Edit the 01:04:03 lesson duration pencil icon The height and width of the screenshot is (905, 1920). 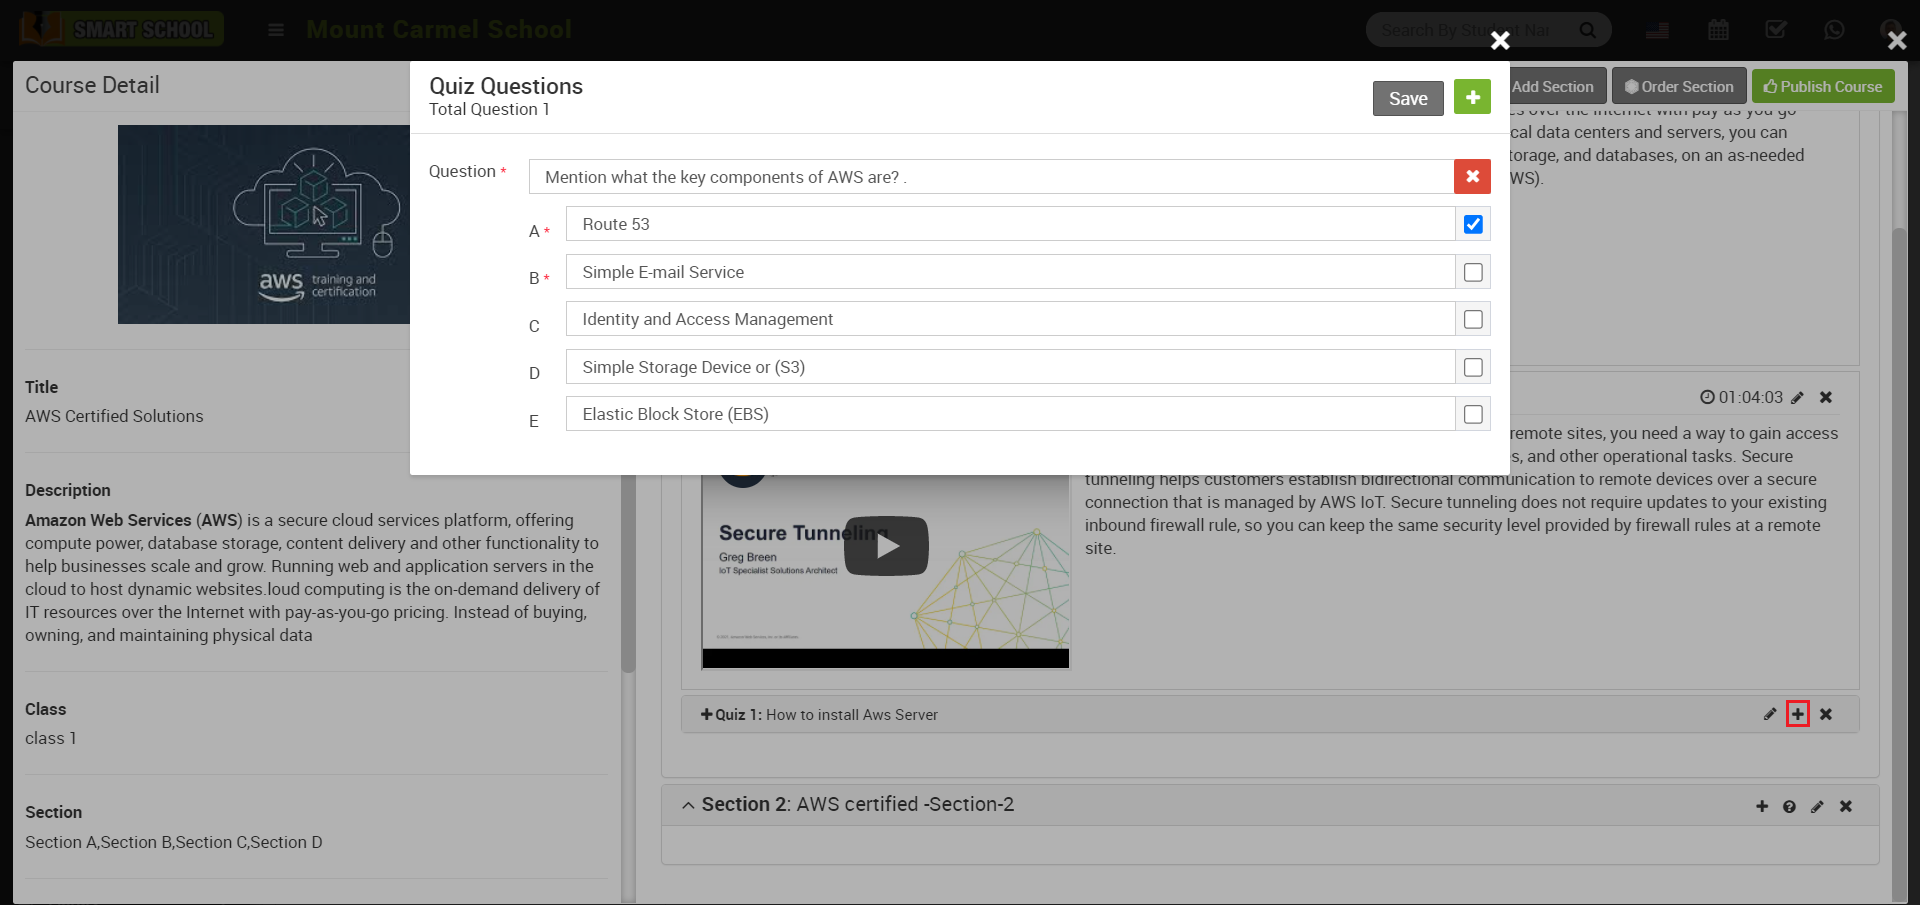pyautogui.click(x=1799, y=397)
